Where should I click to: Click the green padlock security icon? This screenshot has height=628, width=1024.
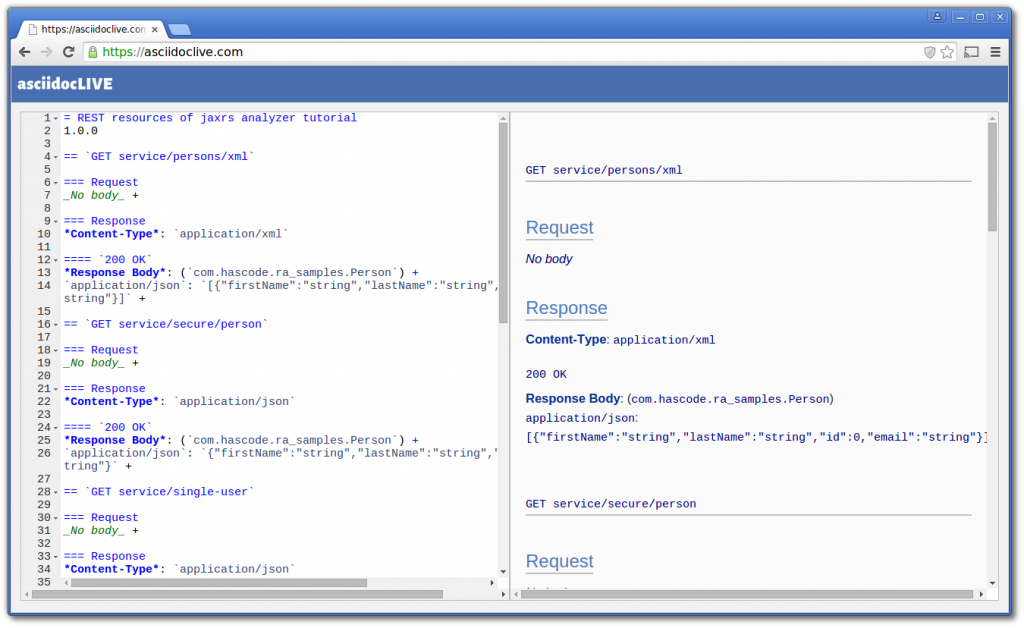coord(93,52)
